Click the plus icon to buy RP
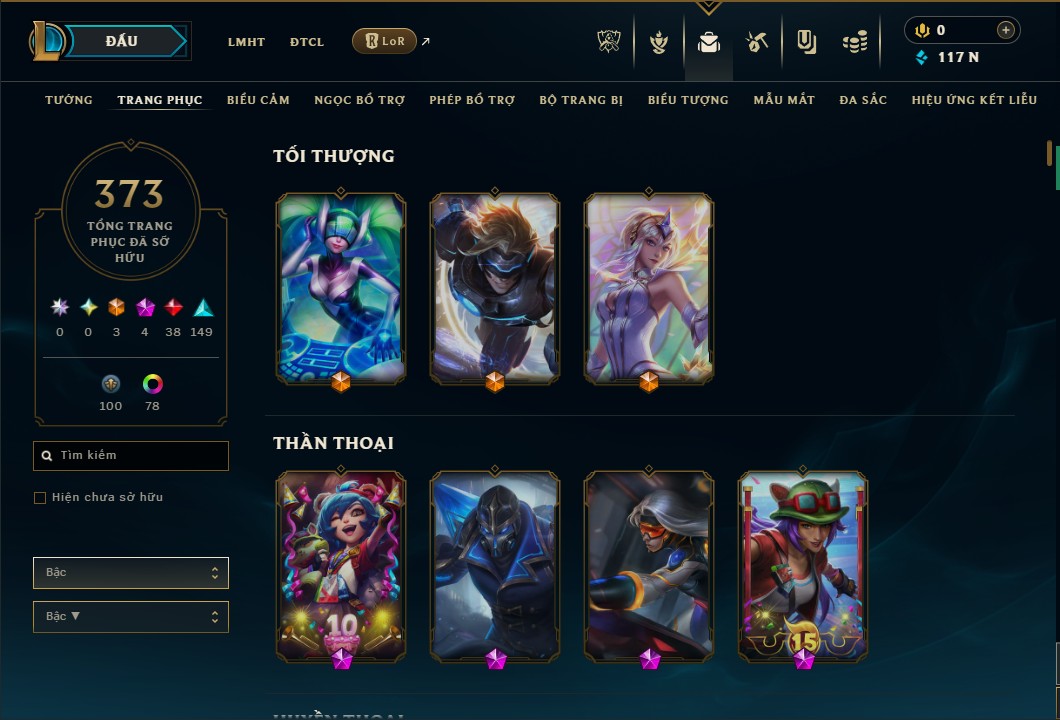This screenshot has height=720, width=1060. pyautogui.click(x=1006, y=30)
